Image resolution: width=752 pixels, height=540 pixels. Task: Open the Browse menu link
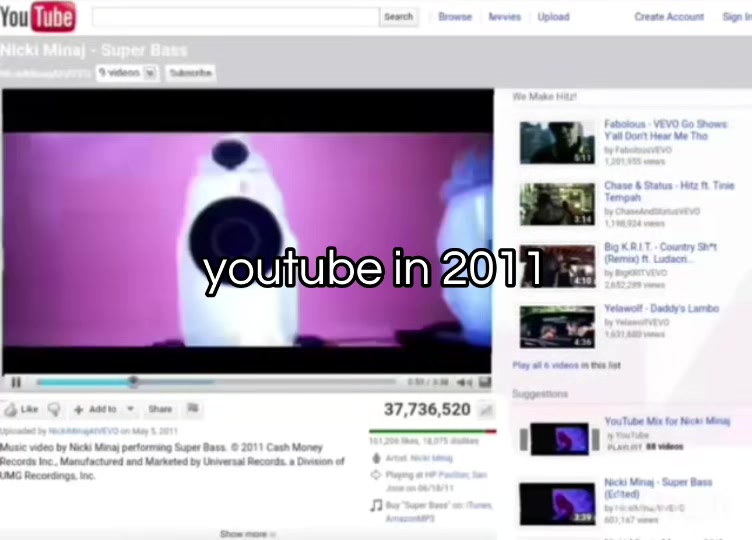pos(455,17)
